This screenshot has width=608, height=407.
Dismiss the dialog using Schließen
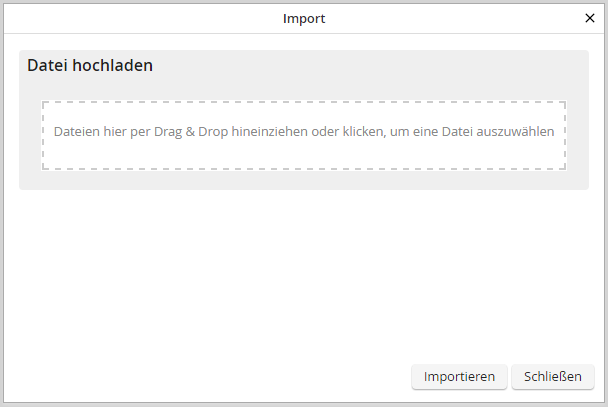click(x=553, y=376)
